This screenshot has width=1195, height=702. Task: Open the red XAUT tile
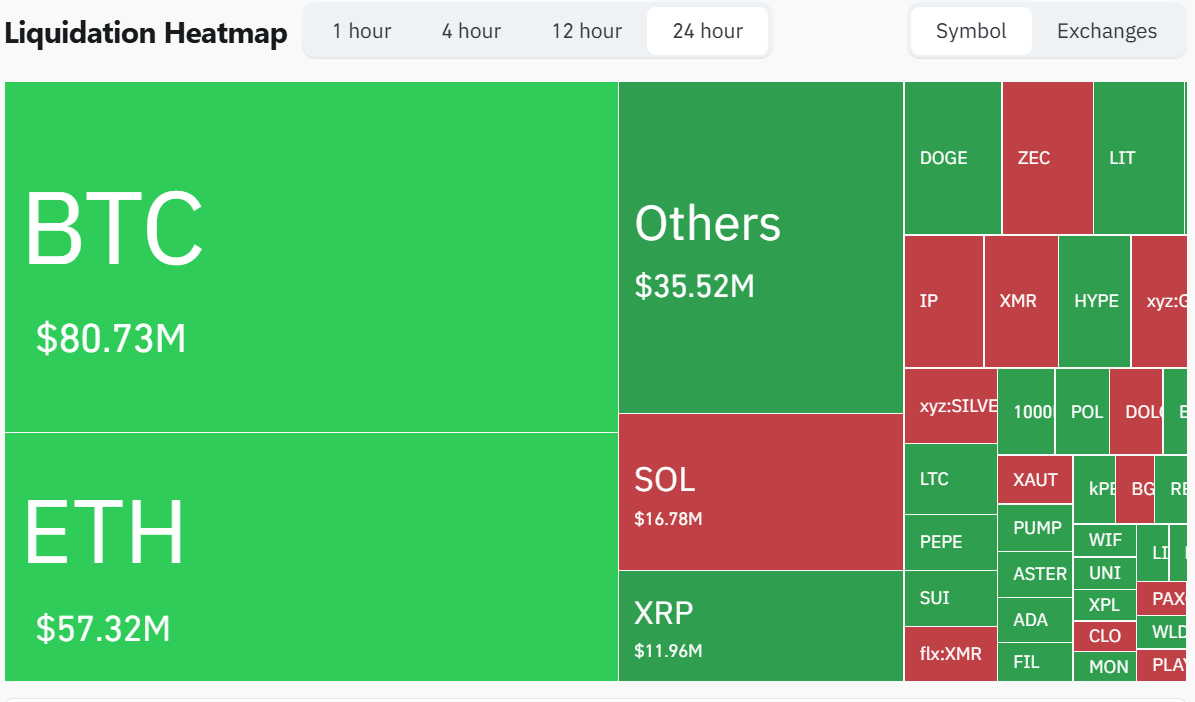click(1035, 480)
